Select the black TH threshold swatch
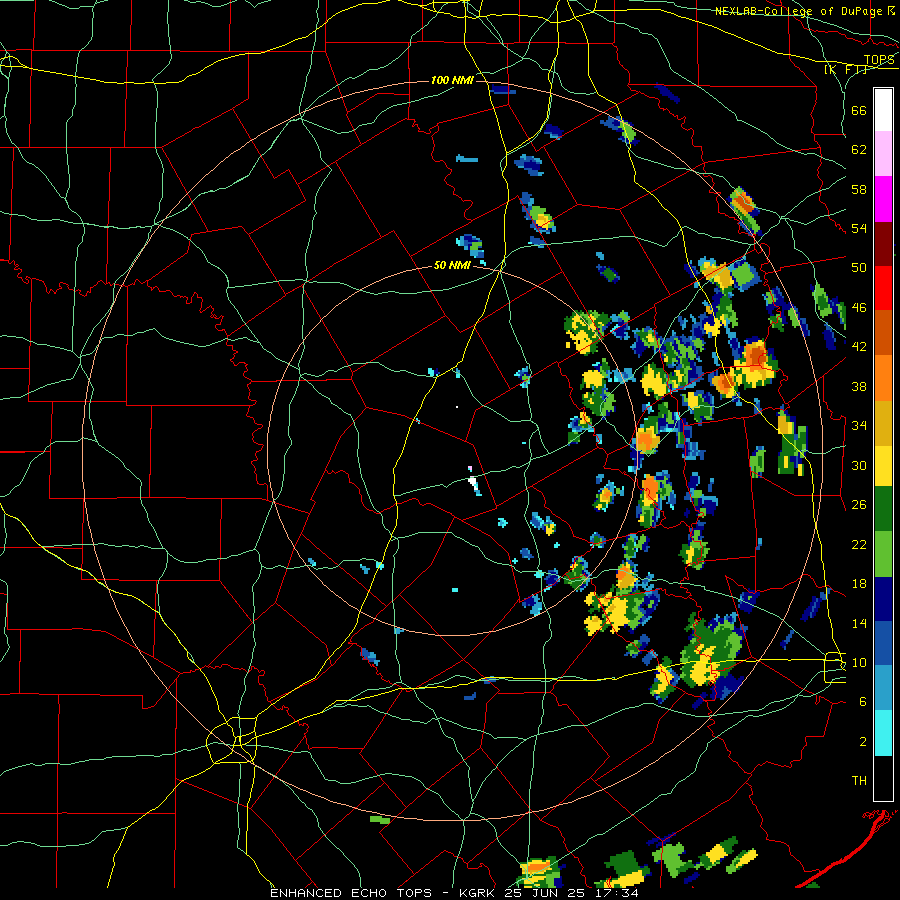 [x=883, y=778]
